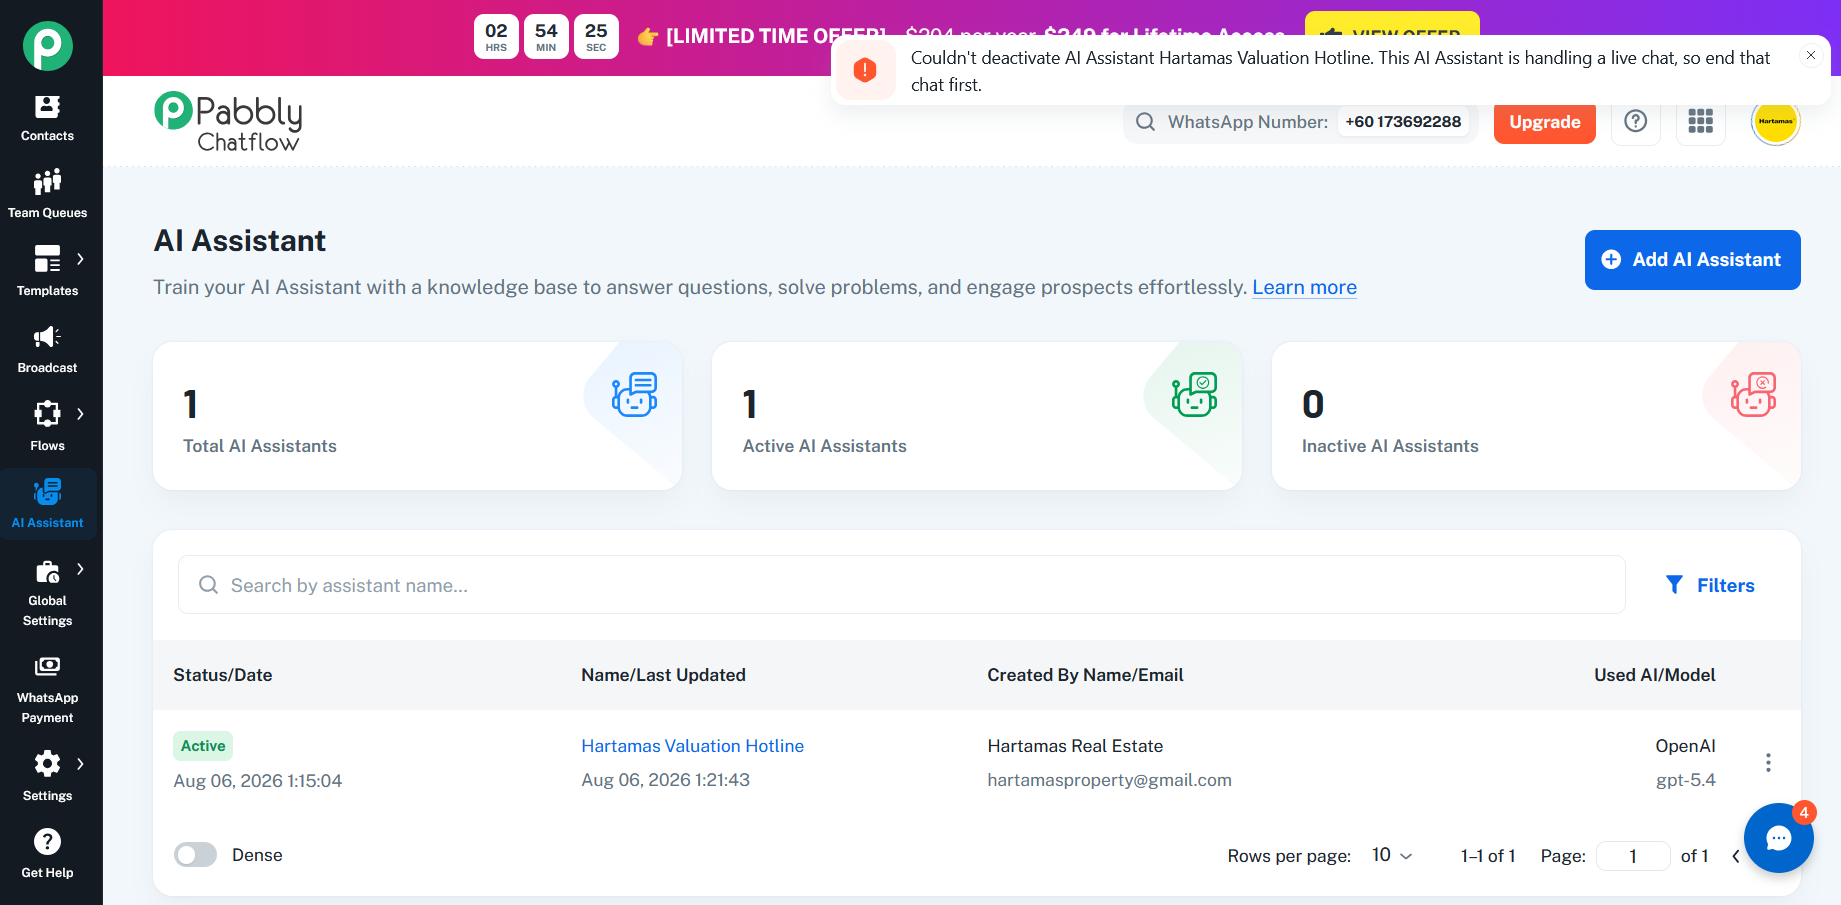Open the apps grid menu
The image size is (1841, 905).
click(1701, 121)
